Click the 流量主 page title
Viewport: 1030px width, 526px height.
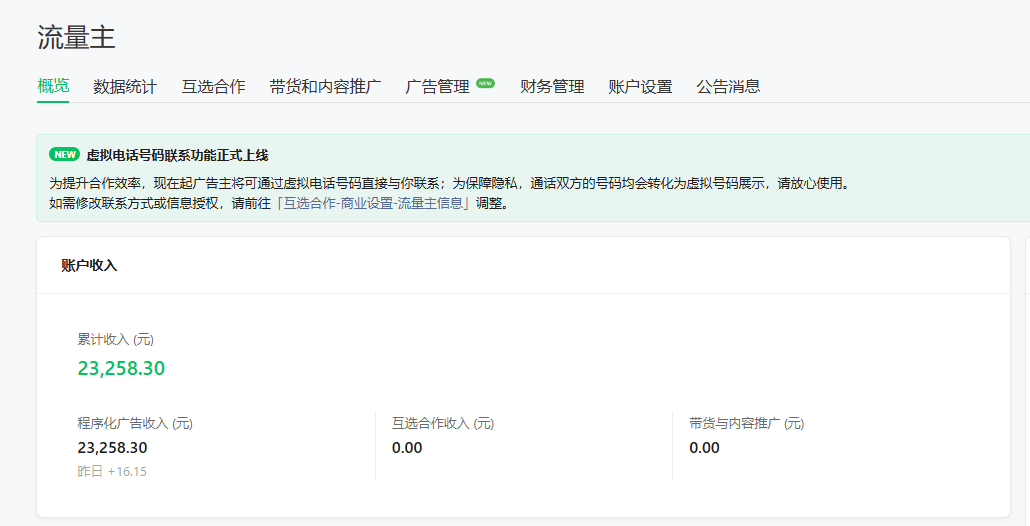[x=77, y=38]
